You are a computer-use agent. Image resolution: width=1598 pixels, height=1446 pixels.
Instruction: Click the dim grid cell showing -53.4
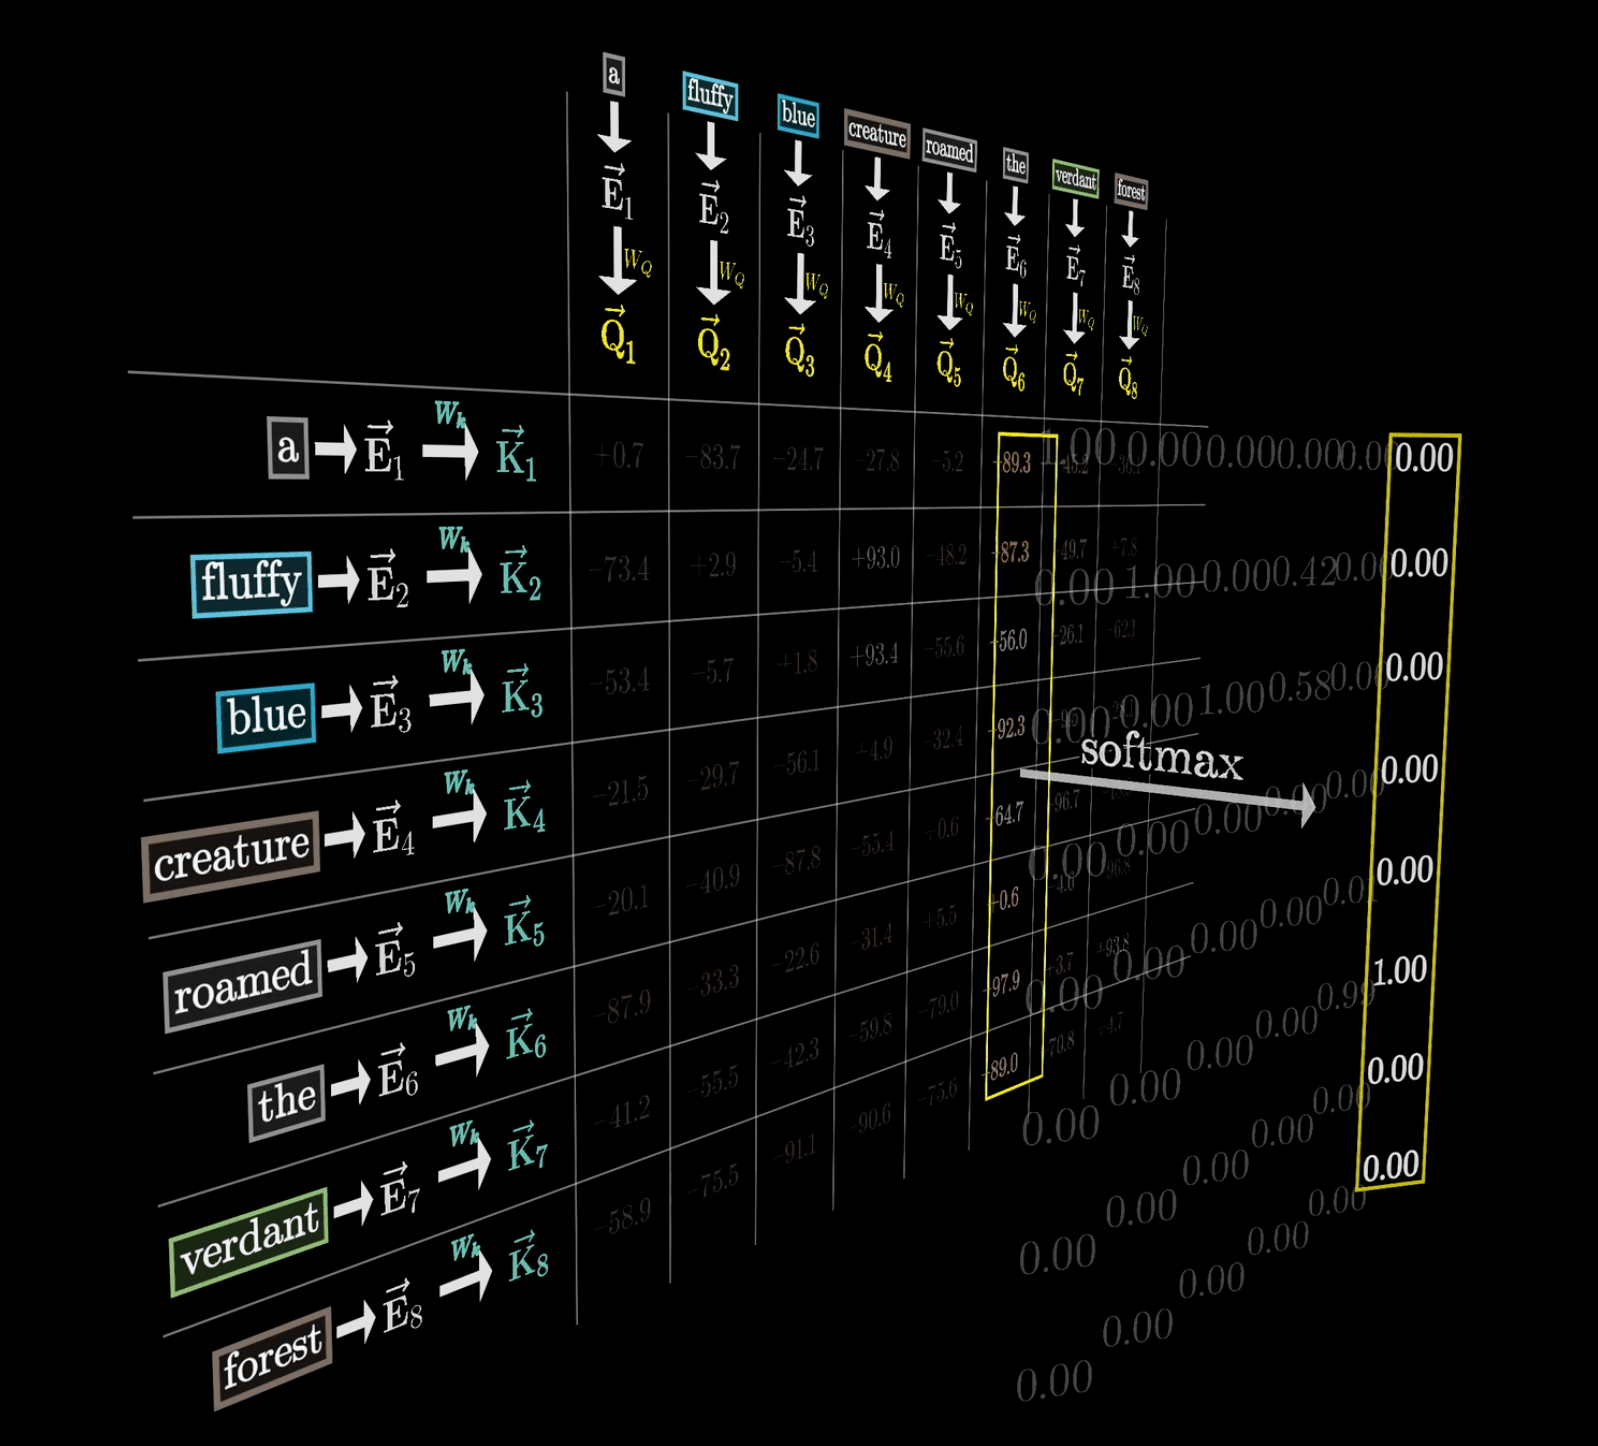click(620, 681)
